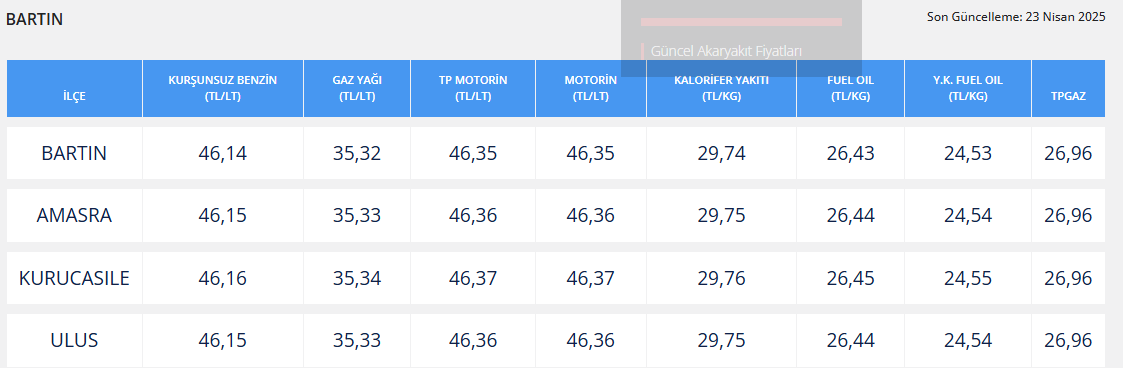Select the TP MOTORİN column header
This screenshot has width=1123, height=368.
click(x=473, y=88)
